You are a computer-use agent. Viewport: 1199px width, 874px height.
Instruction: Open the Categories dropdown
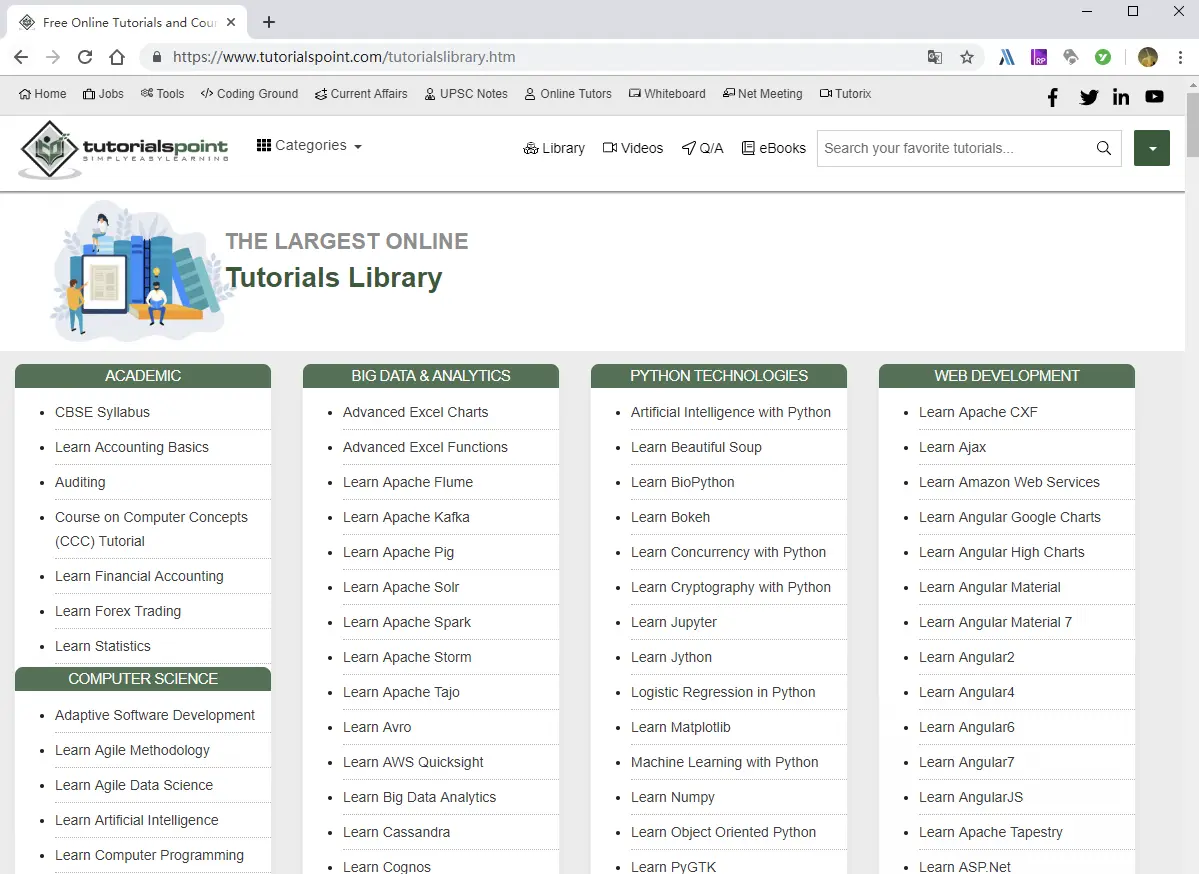click(309, 145)
